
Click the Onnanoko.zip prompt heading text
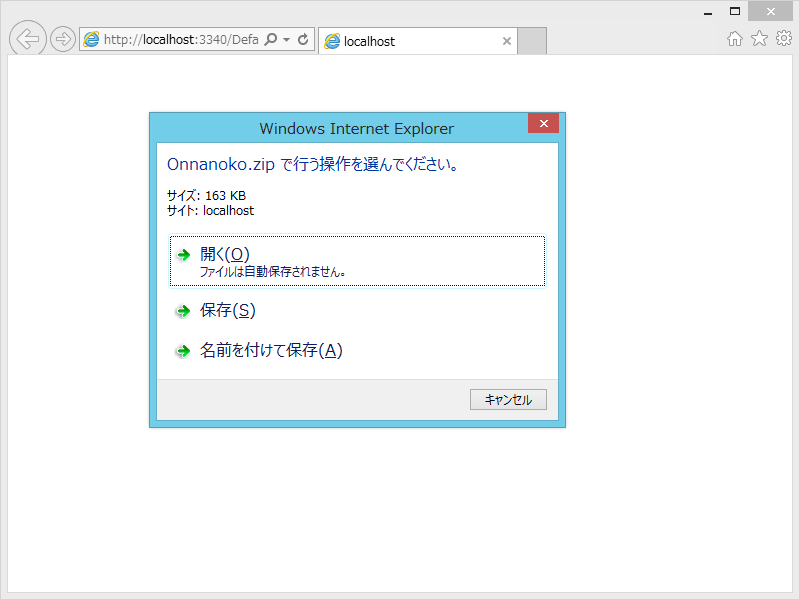pyautogui.click(x=313, y=164)
